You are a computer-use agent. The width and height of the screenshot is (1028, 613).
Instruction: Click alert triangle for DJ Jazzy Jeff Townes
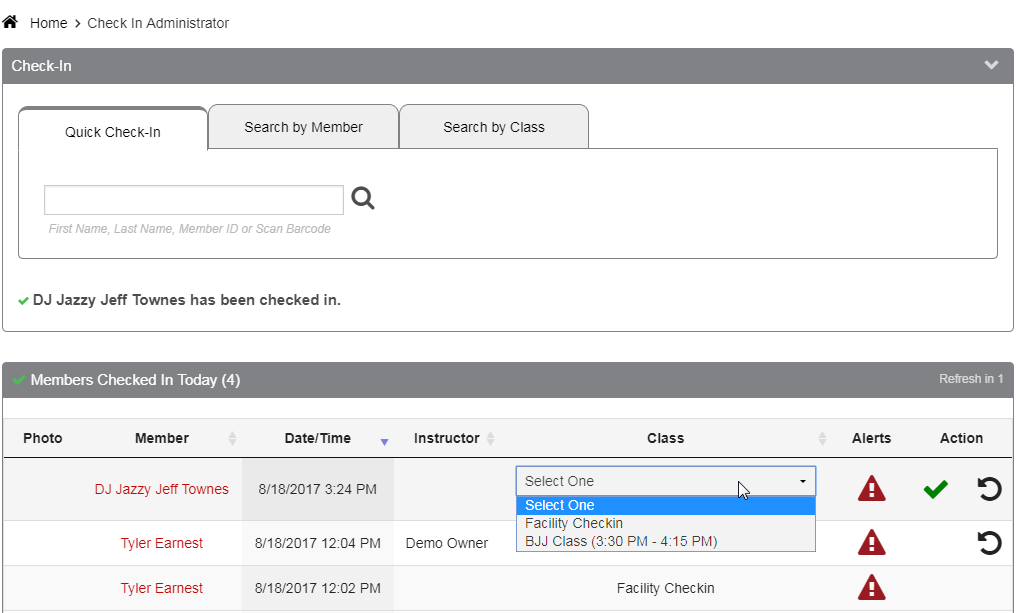coord(872,489)
